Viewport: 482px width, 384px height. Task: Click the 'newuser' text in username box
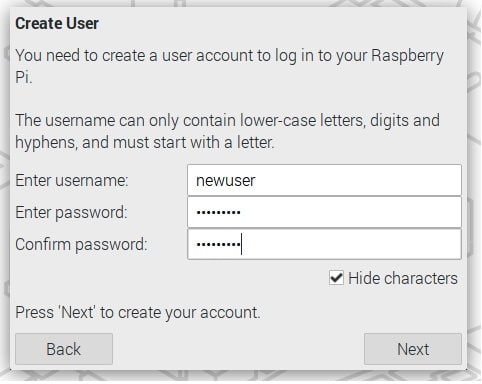click(225, 180)
